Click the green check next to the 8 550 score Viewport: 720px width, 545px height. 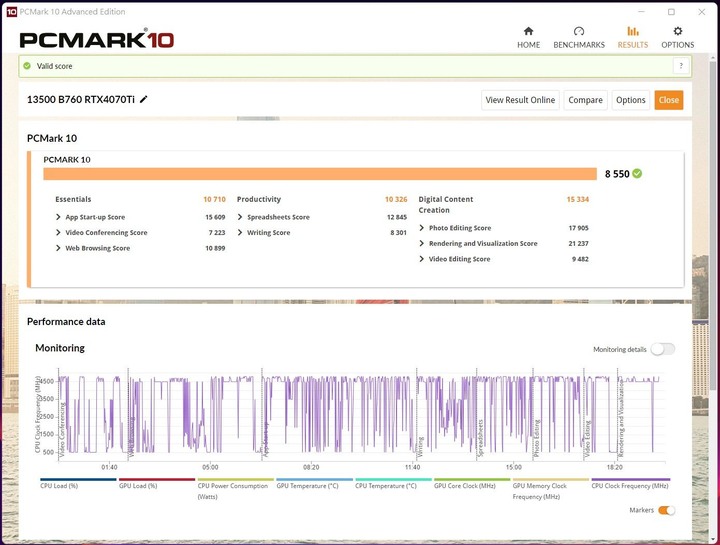(x=637, y=174)
